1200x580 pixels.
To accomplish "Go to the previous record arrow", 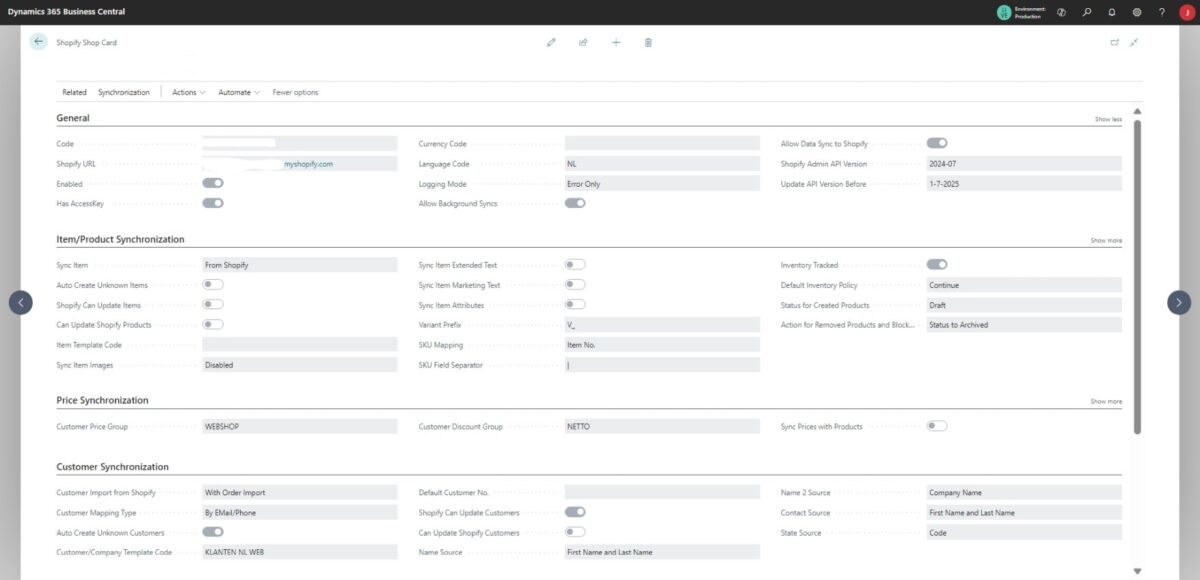I will click(x=21, y=302).
